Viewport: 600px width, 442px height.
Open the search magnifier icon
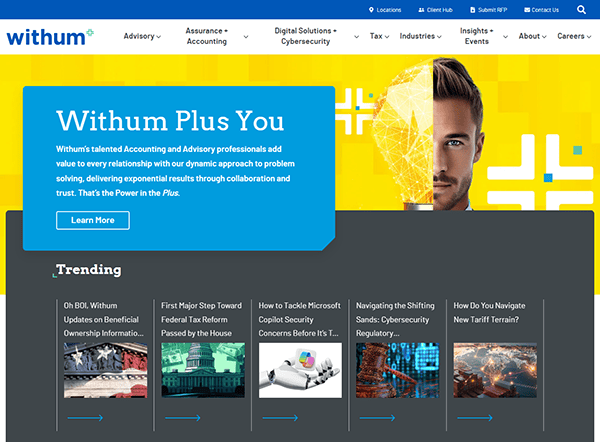point(581,10)
